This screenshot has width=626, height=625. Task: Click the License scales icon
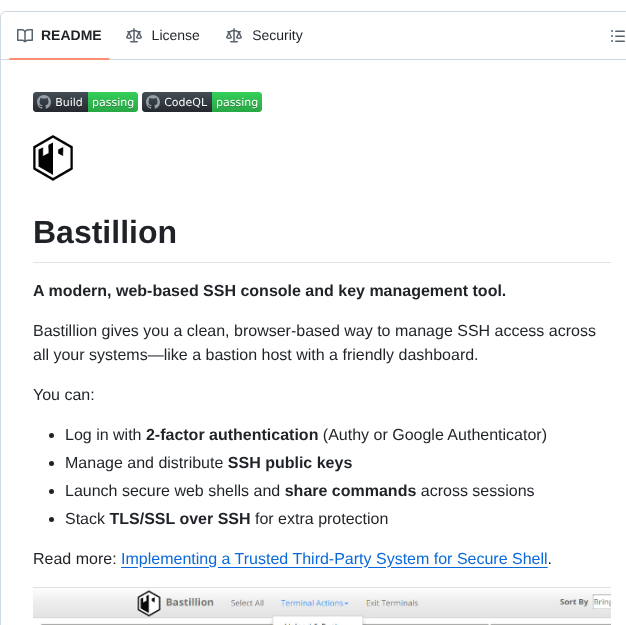(x=134, y=36)
